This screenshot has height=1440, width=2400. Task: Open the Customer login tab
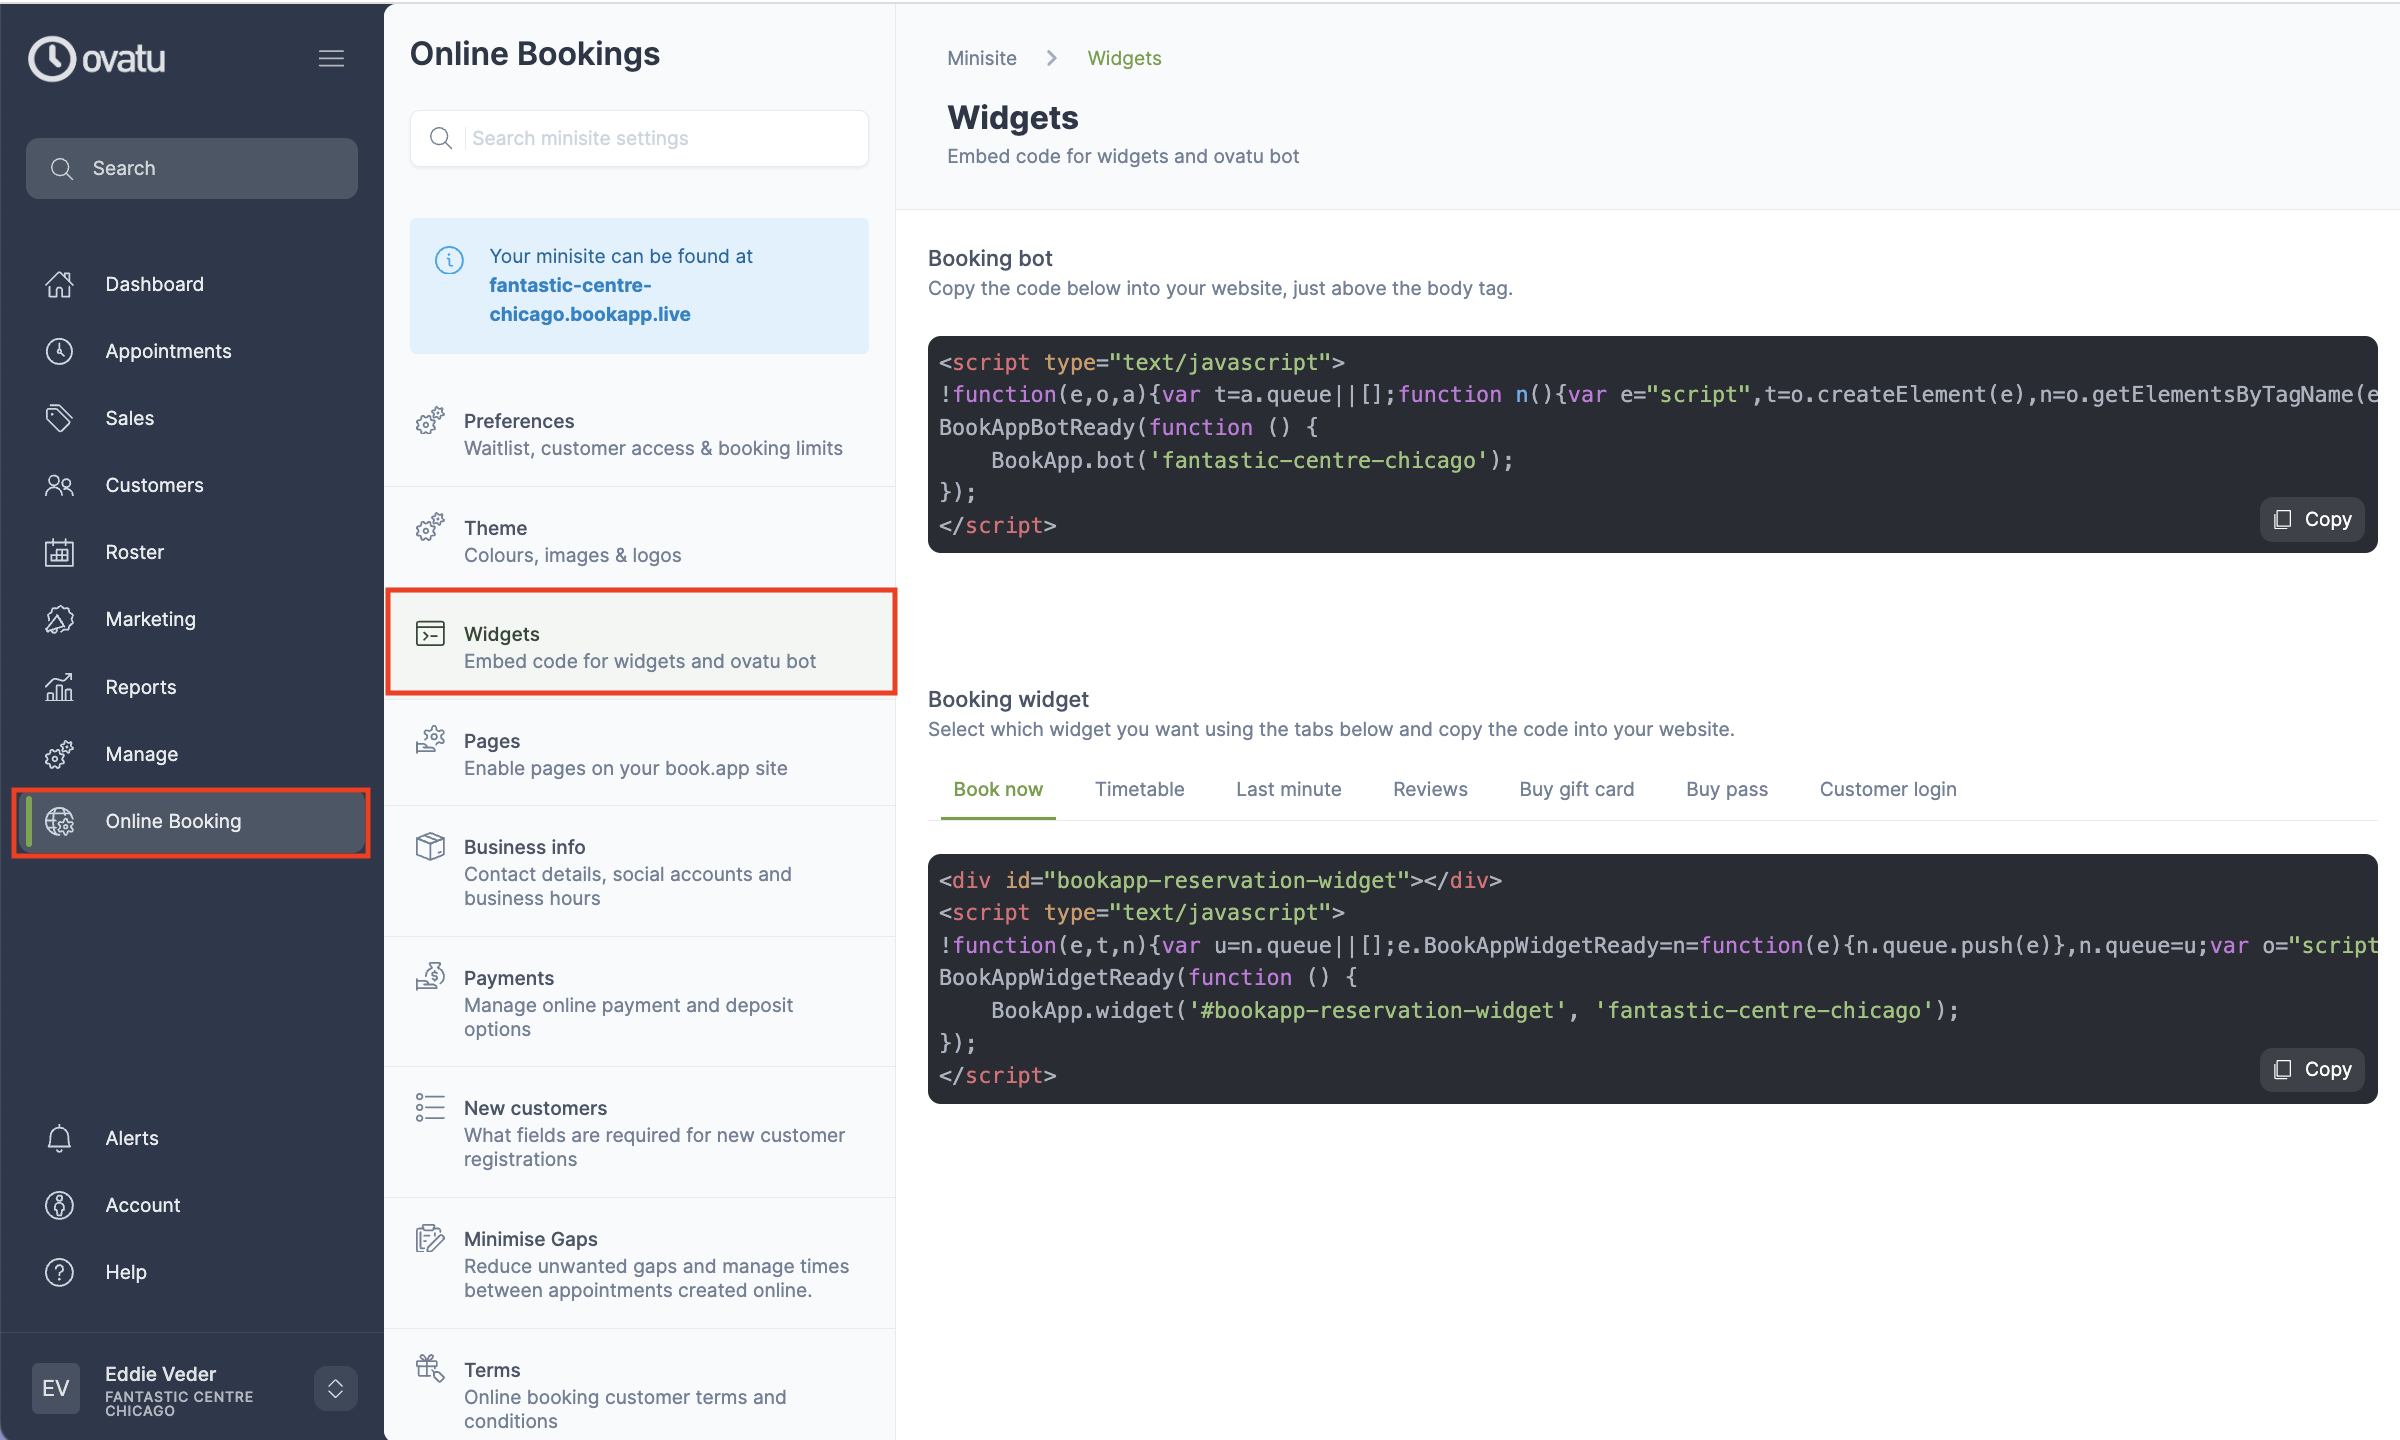[1888, 789]
